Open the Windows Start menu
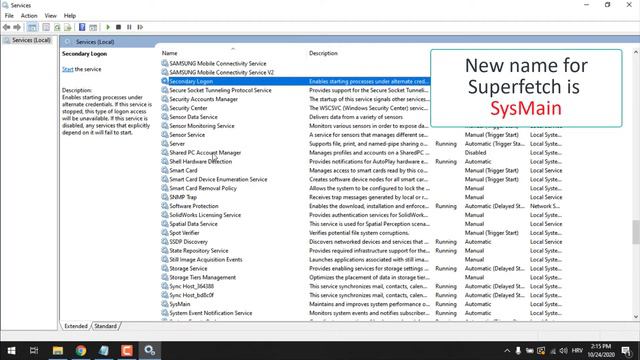 tap(11, 351)
